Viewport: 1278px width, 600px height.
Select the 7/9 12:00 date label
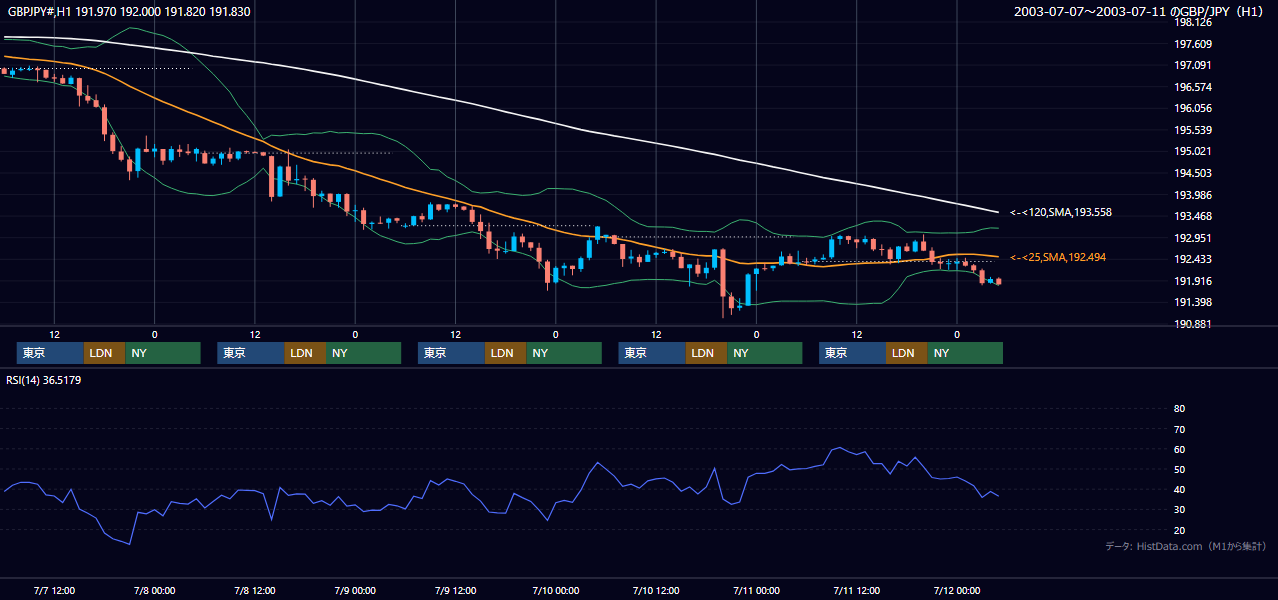(x=455, y=590)
